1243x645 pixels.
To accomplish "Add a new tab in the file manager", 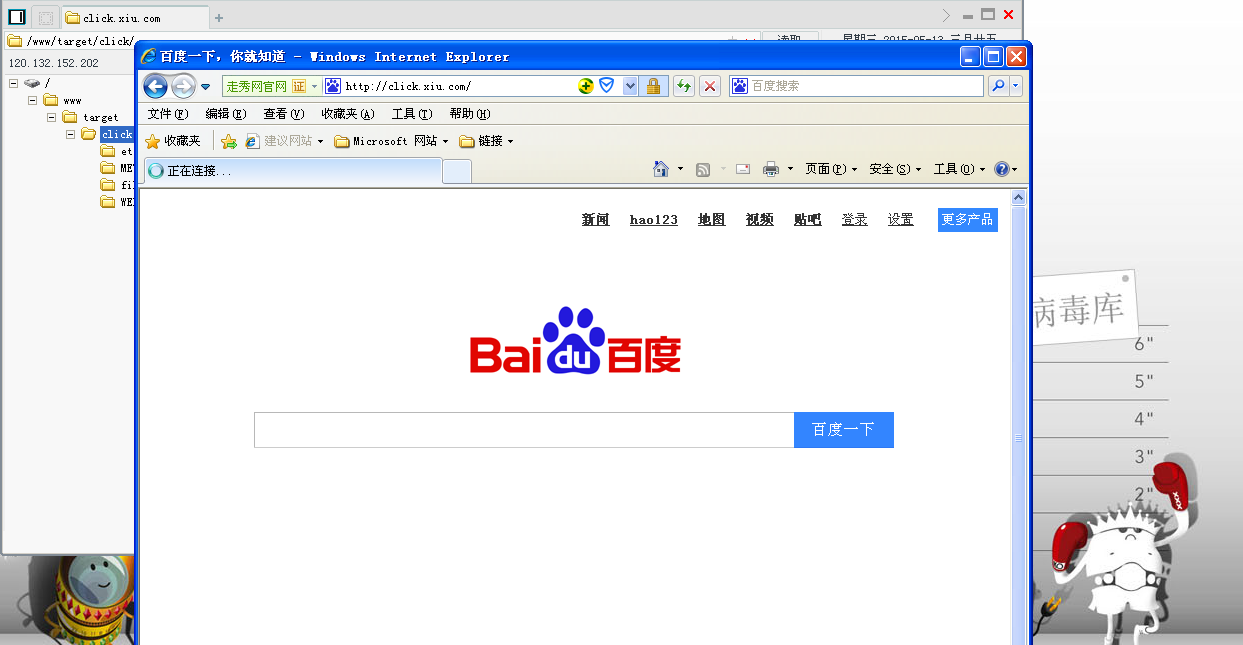I will click(219, 18).
